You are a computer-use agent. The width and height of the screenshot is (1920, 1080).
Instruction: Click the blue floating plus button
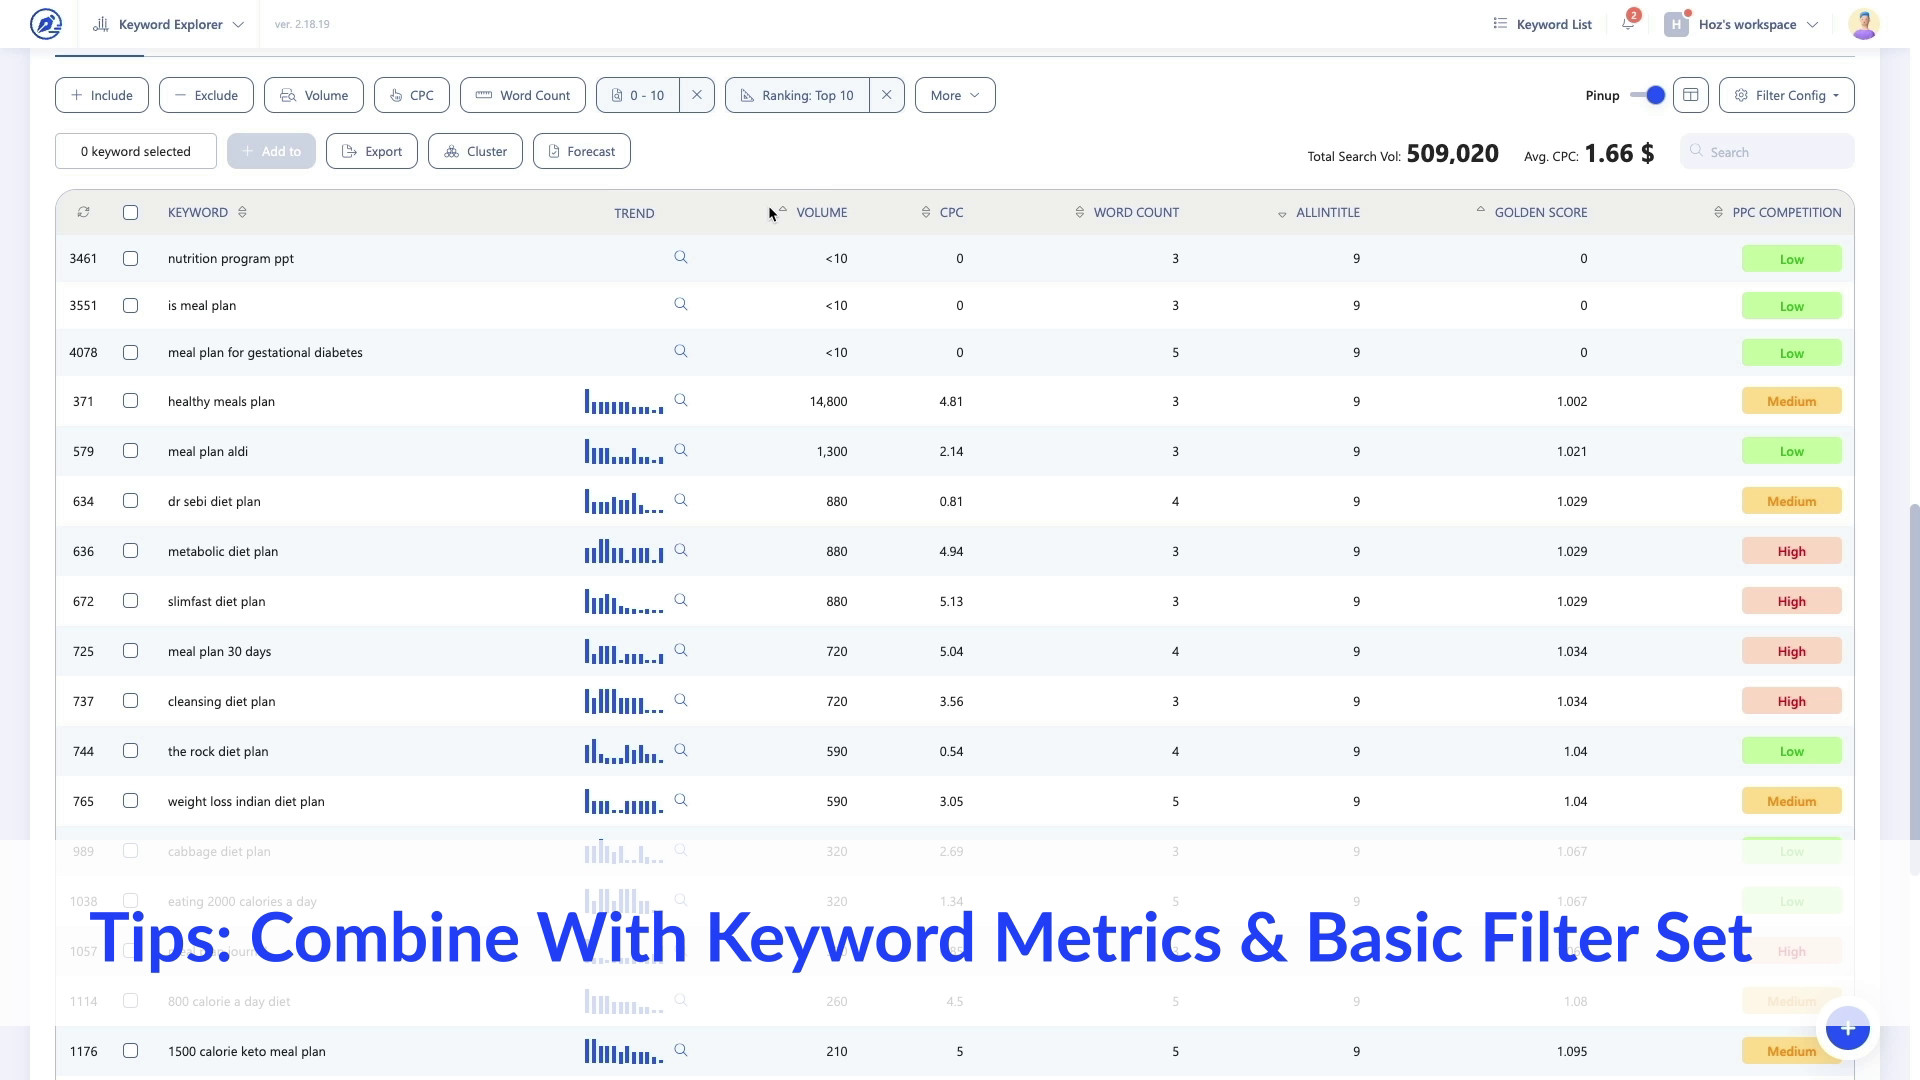(1847, 1029)
